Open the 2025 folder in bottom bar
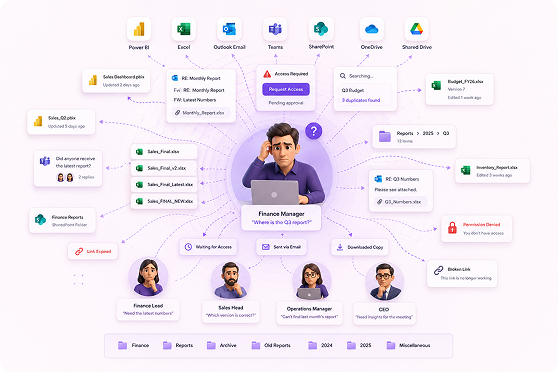This screenshot has width=558, height=372. point(359,345)
